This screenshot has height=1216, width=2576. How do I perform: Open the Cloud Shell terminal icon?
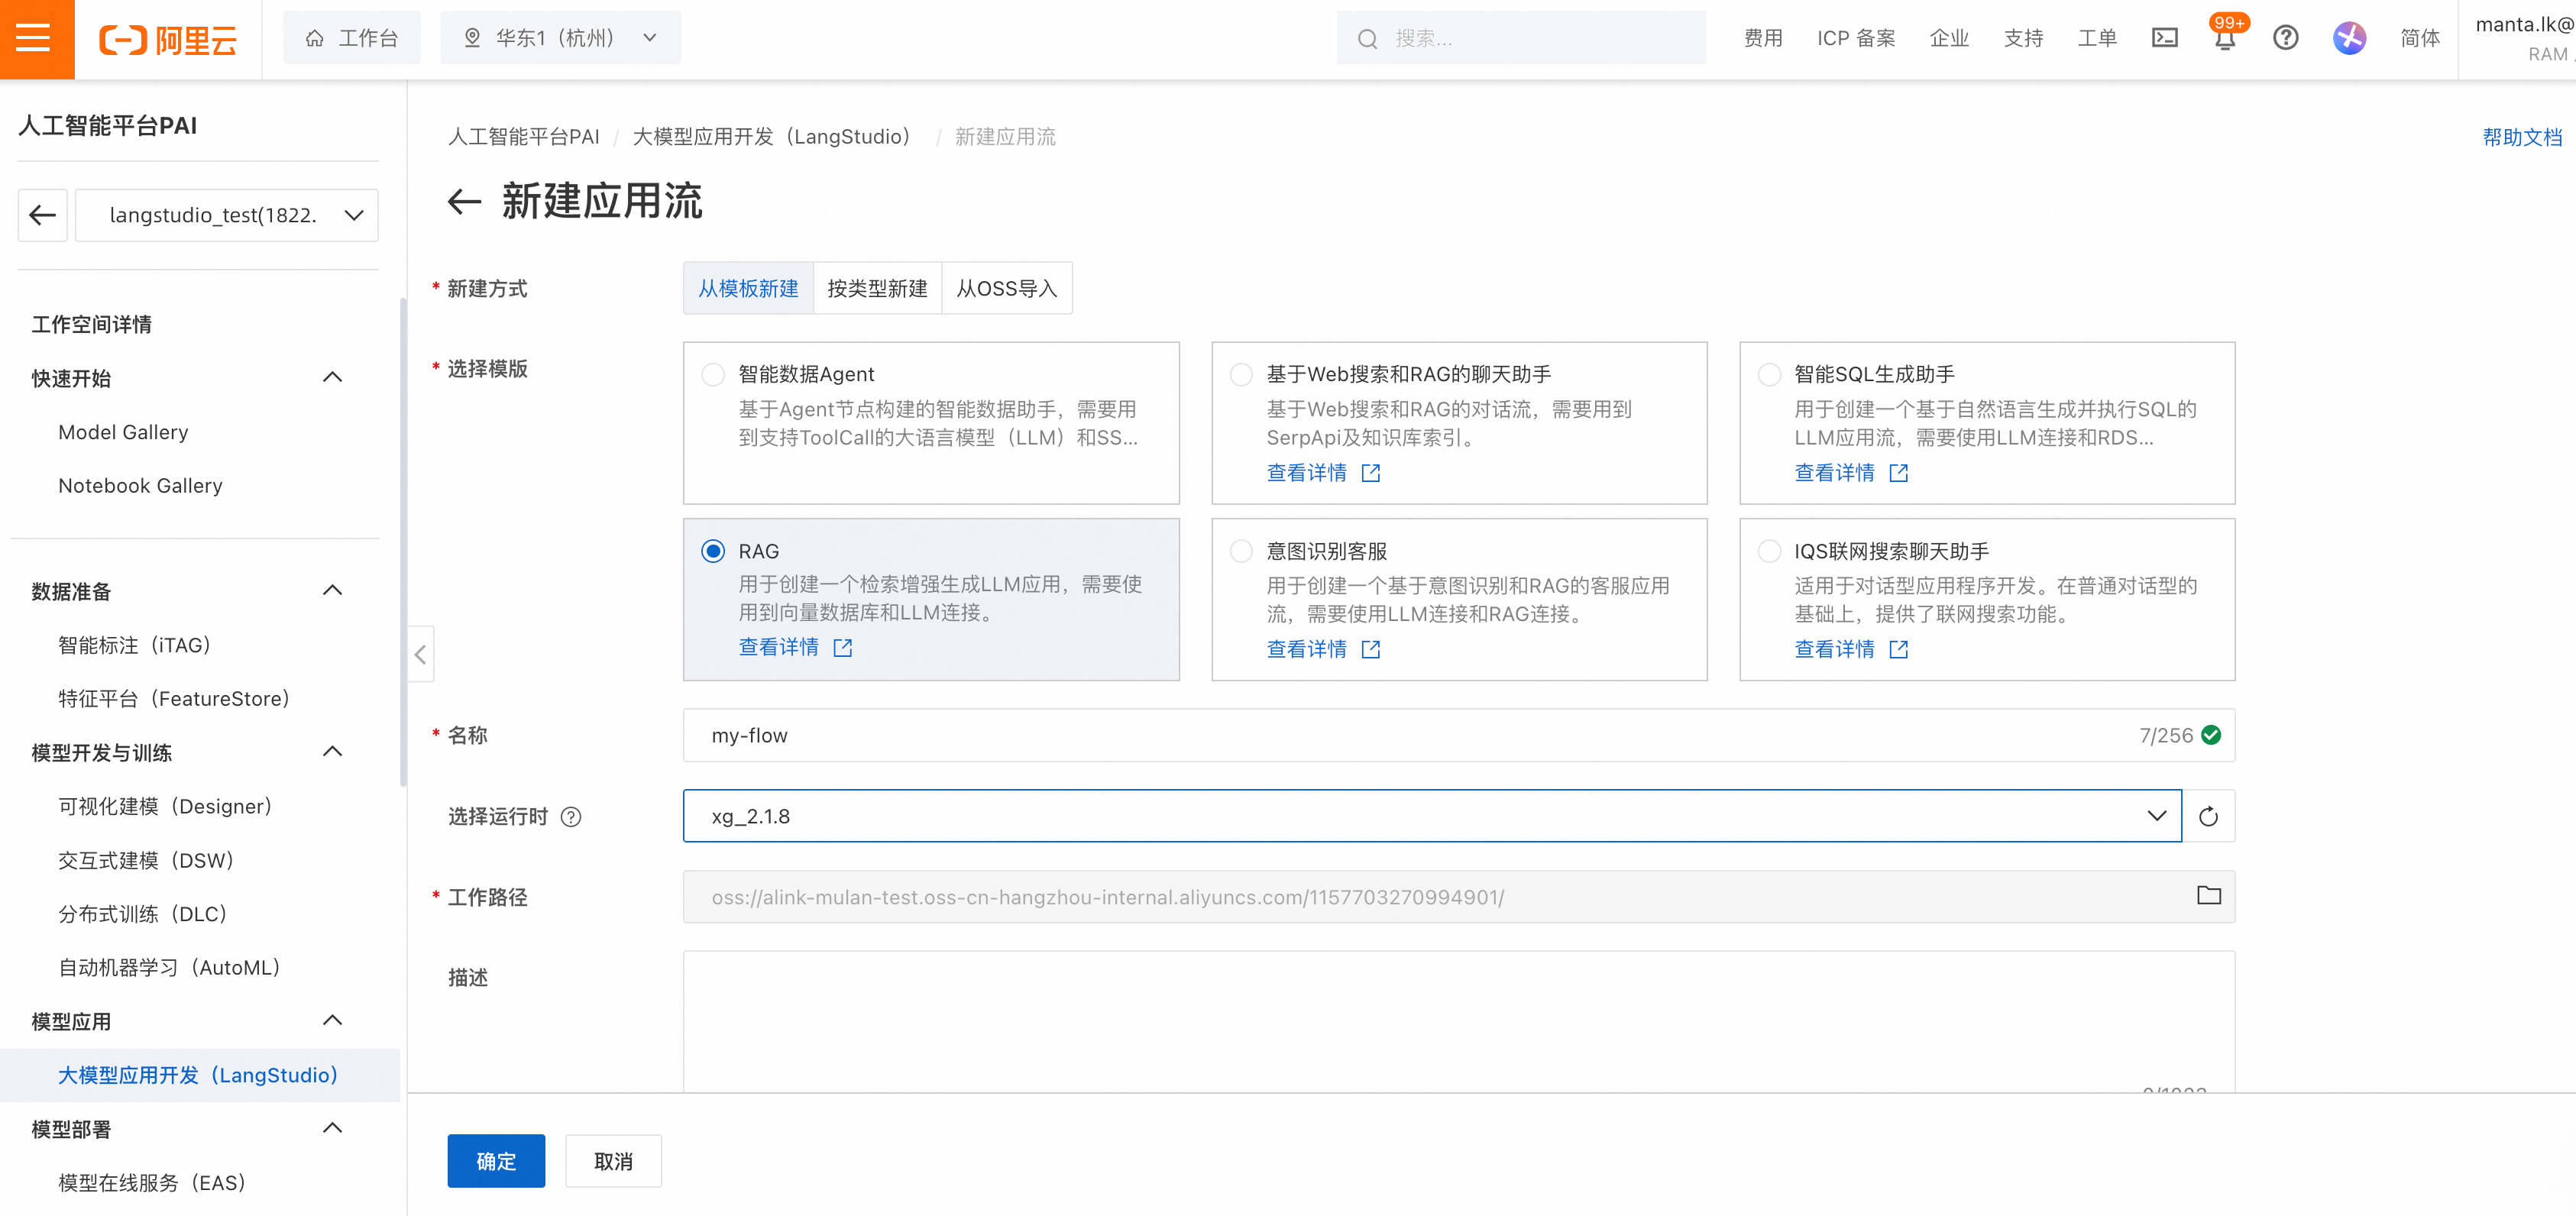(x=2164, y=38)
